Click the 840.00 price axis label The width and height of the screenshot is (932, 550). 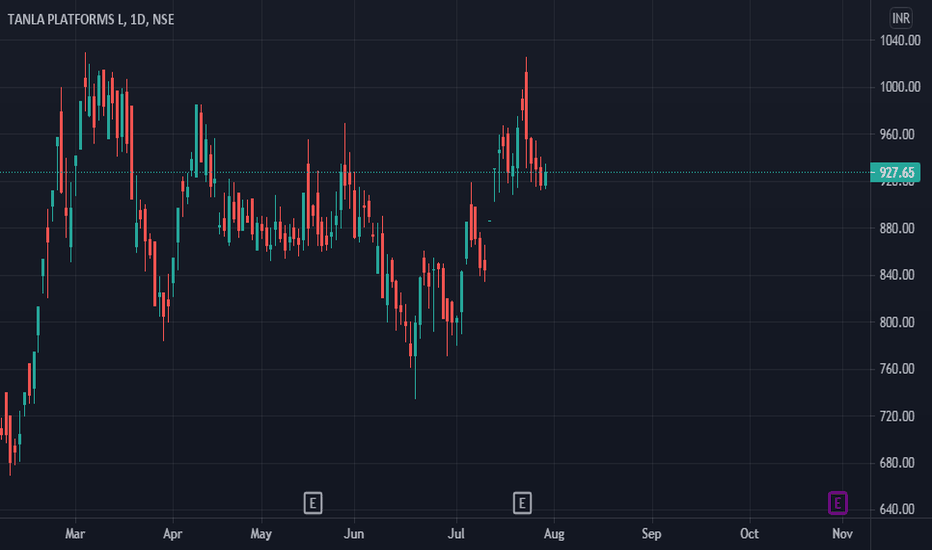tap(897, 275)
